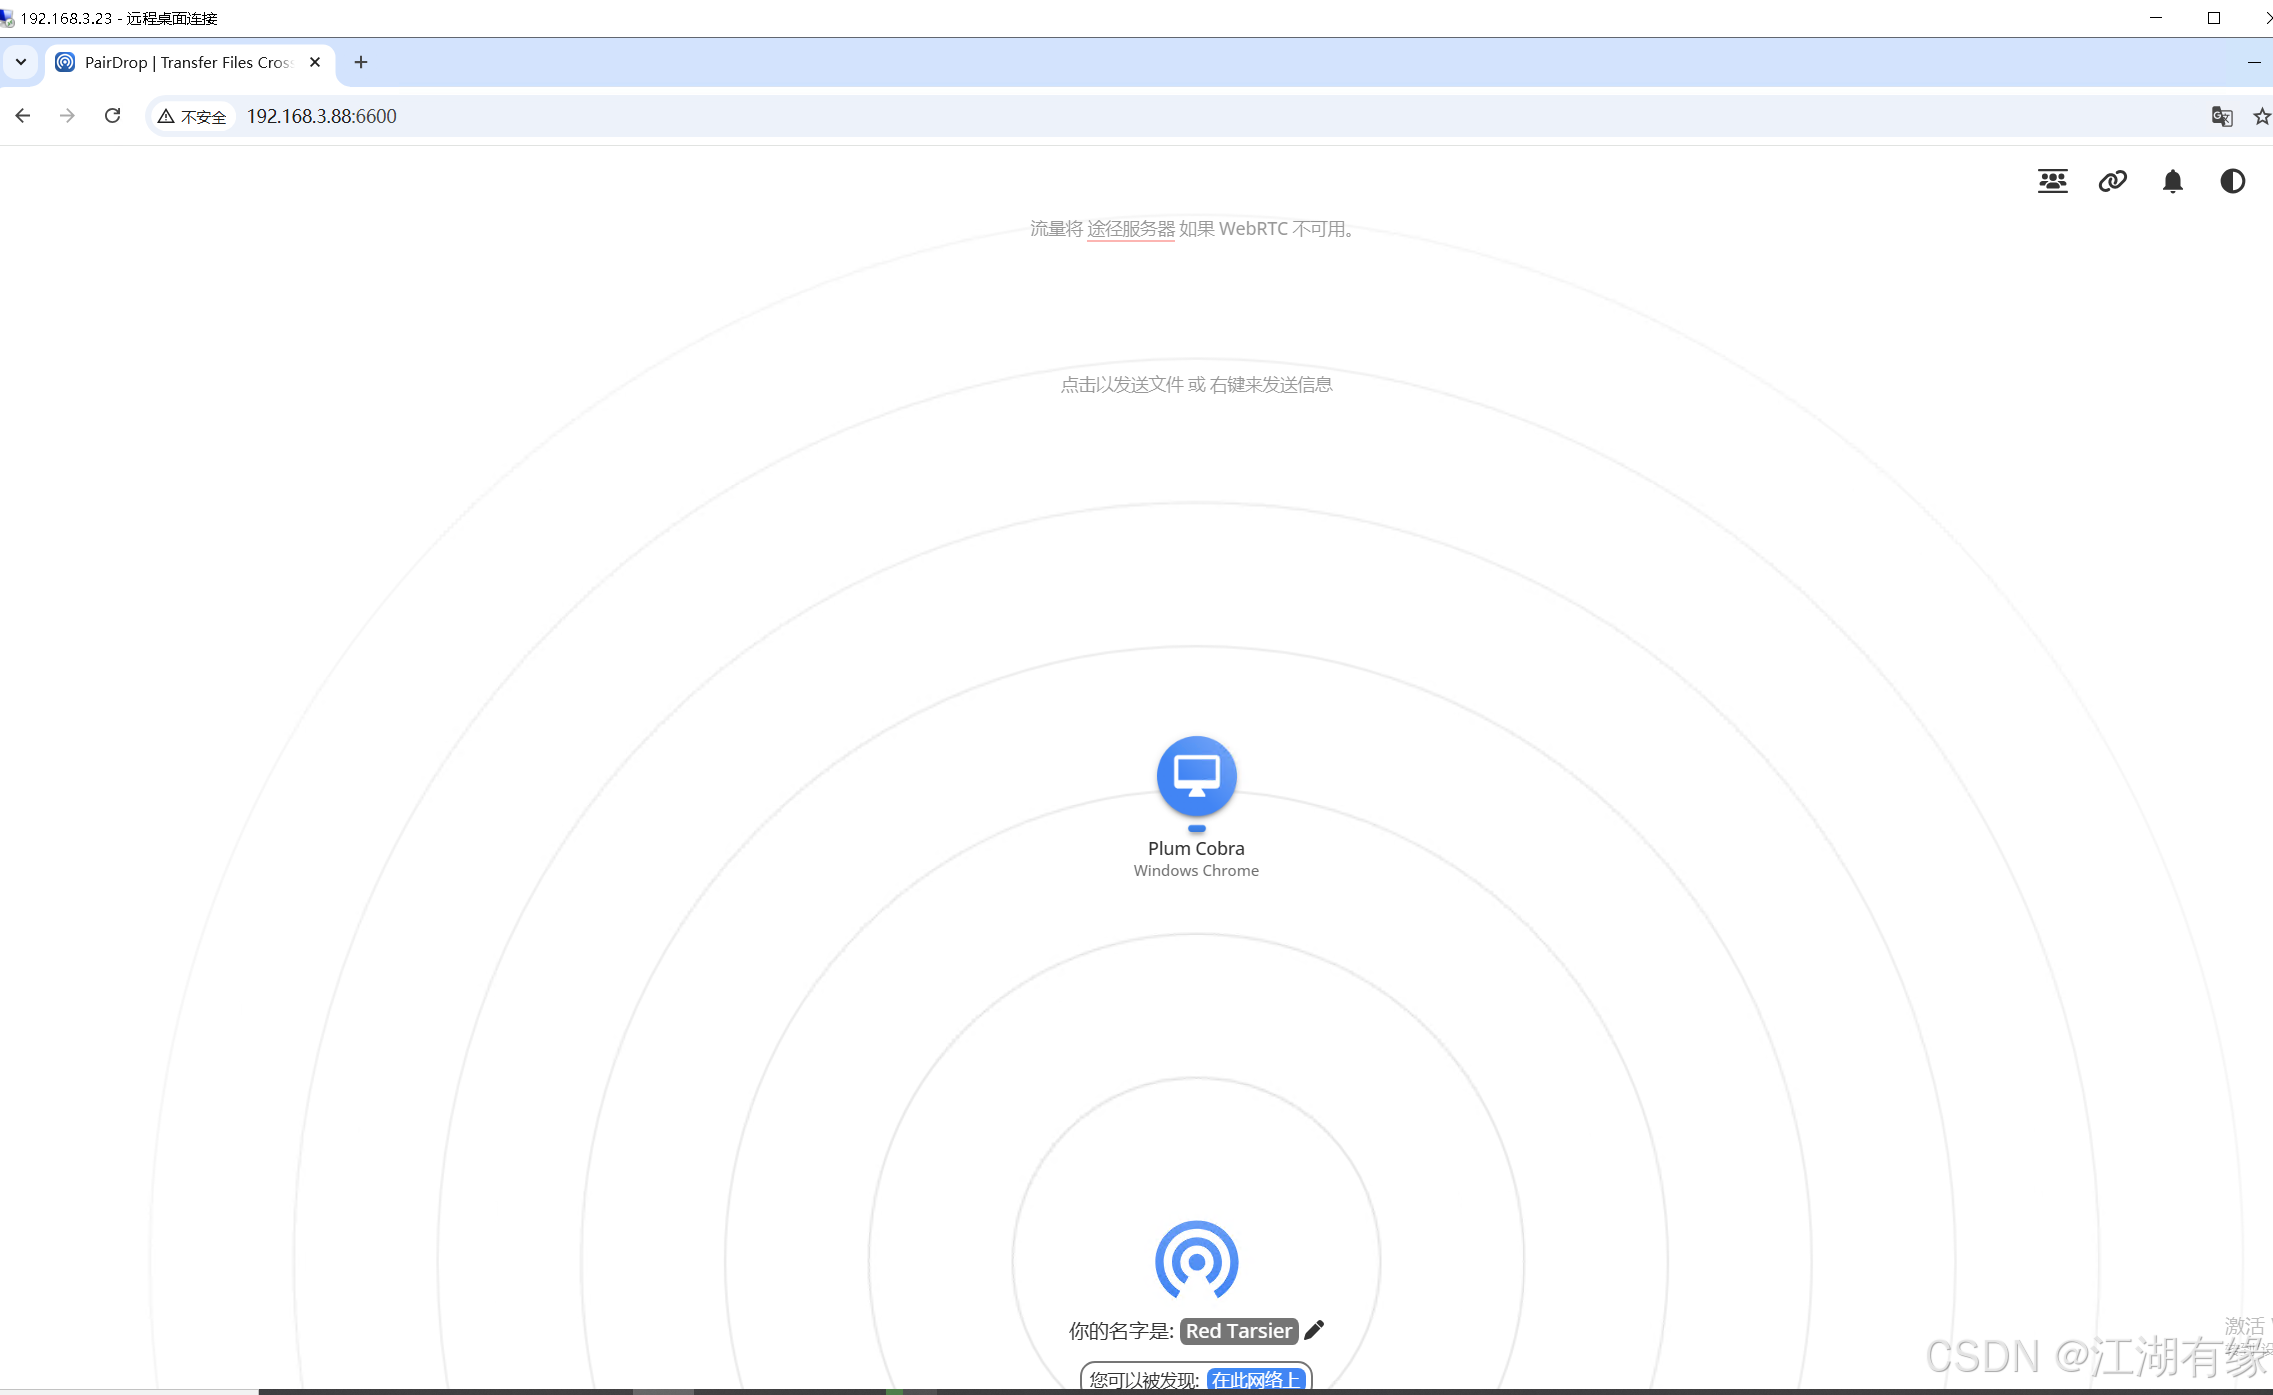This screenshot has width=2273, height=1395.
Task: Click the PairDrop broadcast icon near your name
Action: pyautogui.click(x=1196, y=1261)
